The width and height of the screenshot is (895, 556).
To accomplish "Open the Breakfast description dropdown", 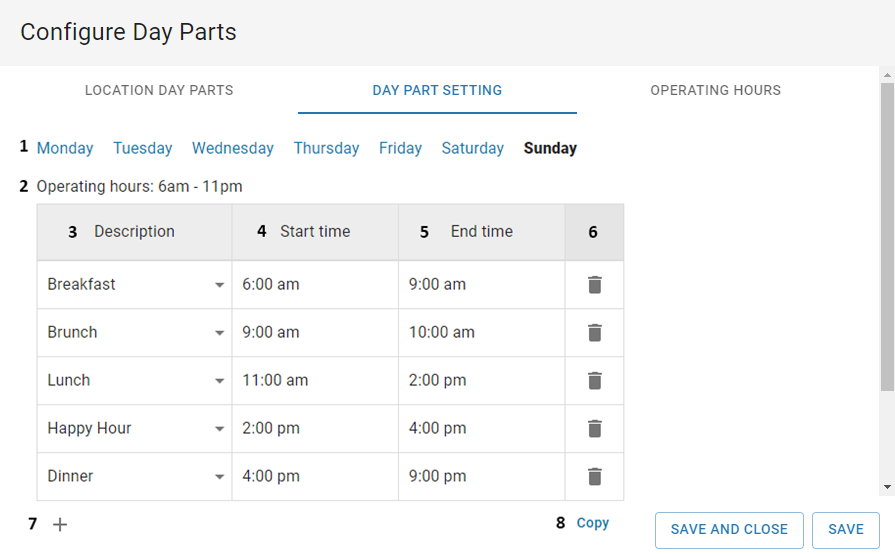I will point(219,285).
